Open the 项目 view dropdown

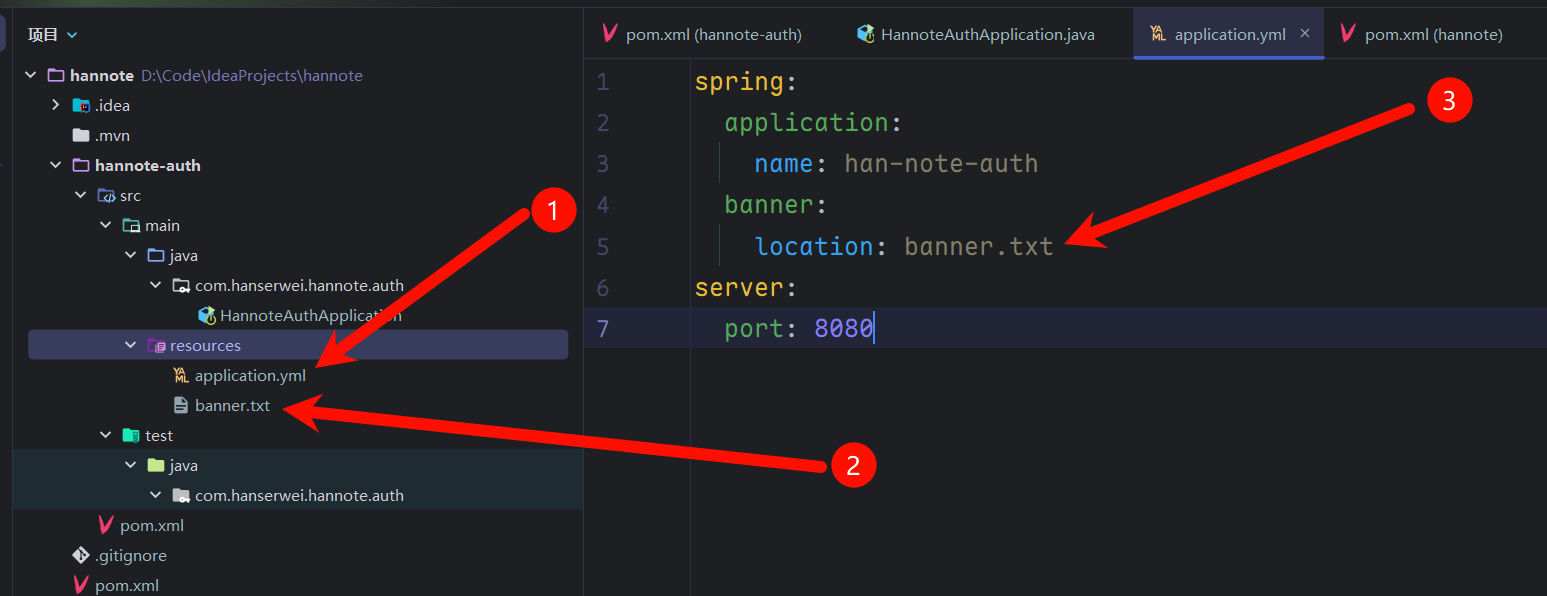71,35
